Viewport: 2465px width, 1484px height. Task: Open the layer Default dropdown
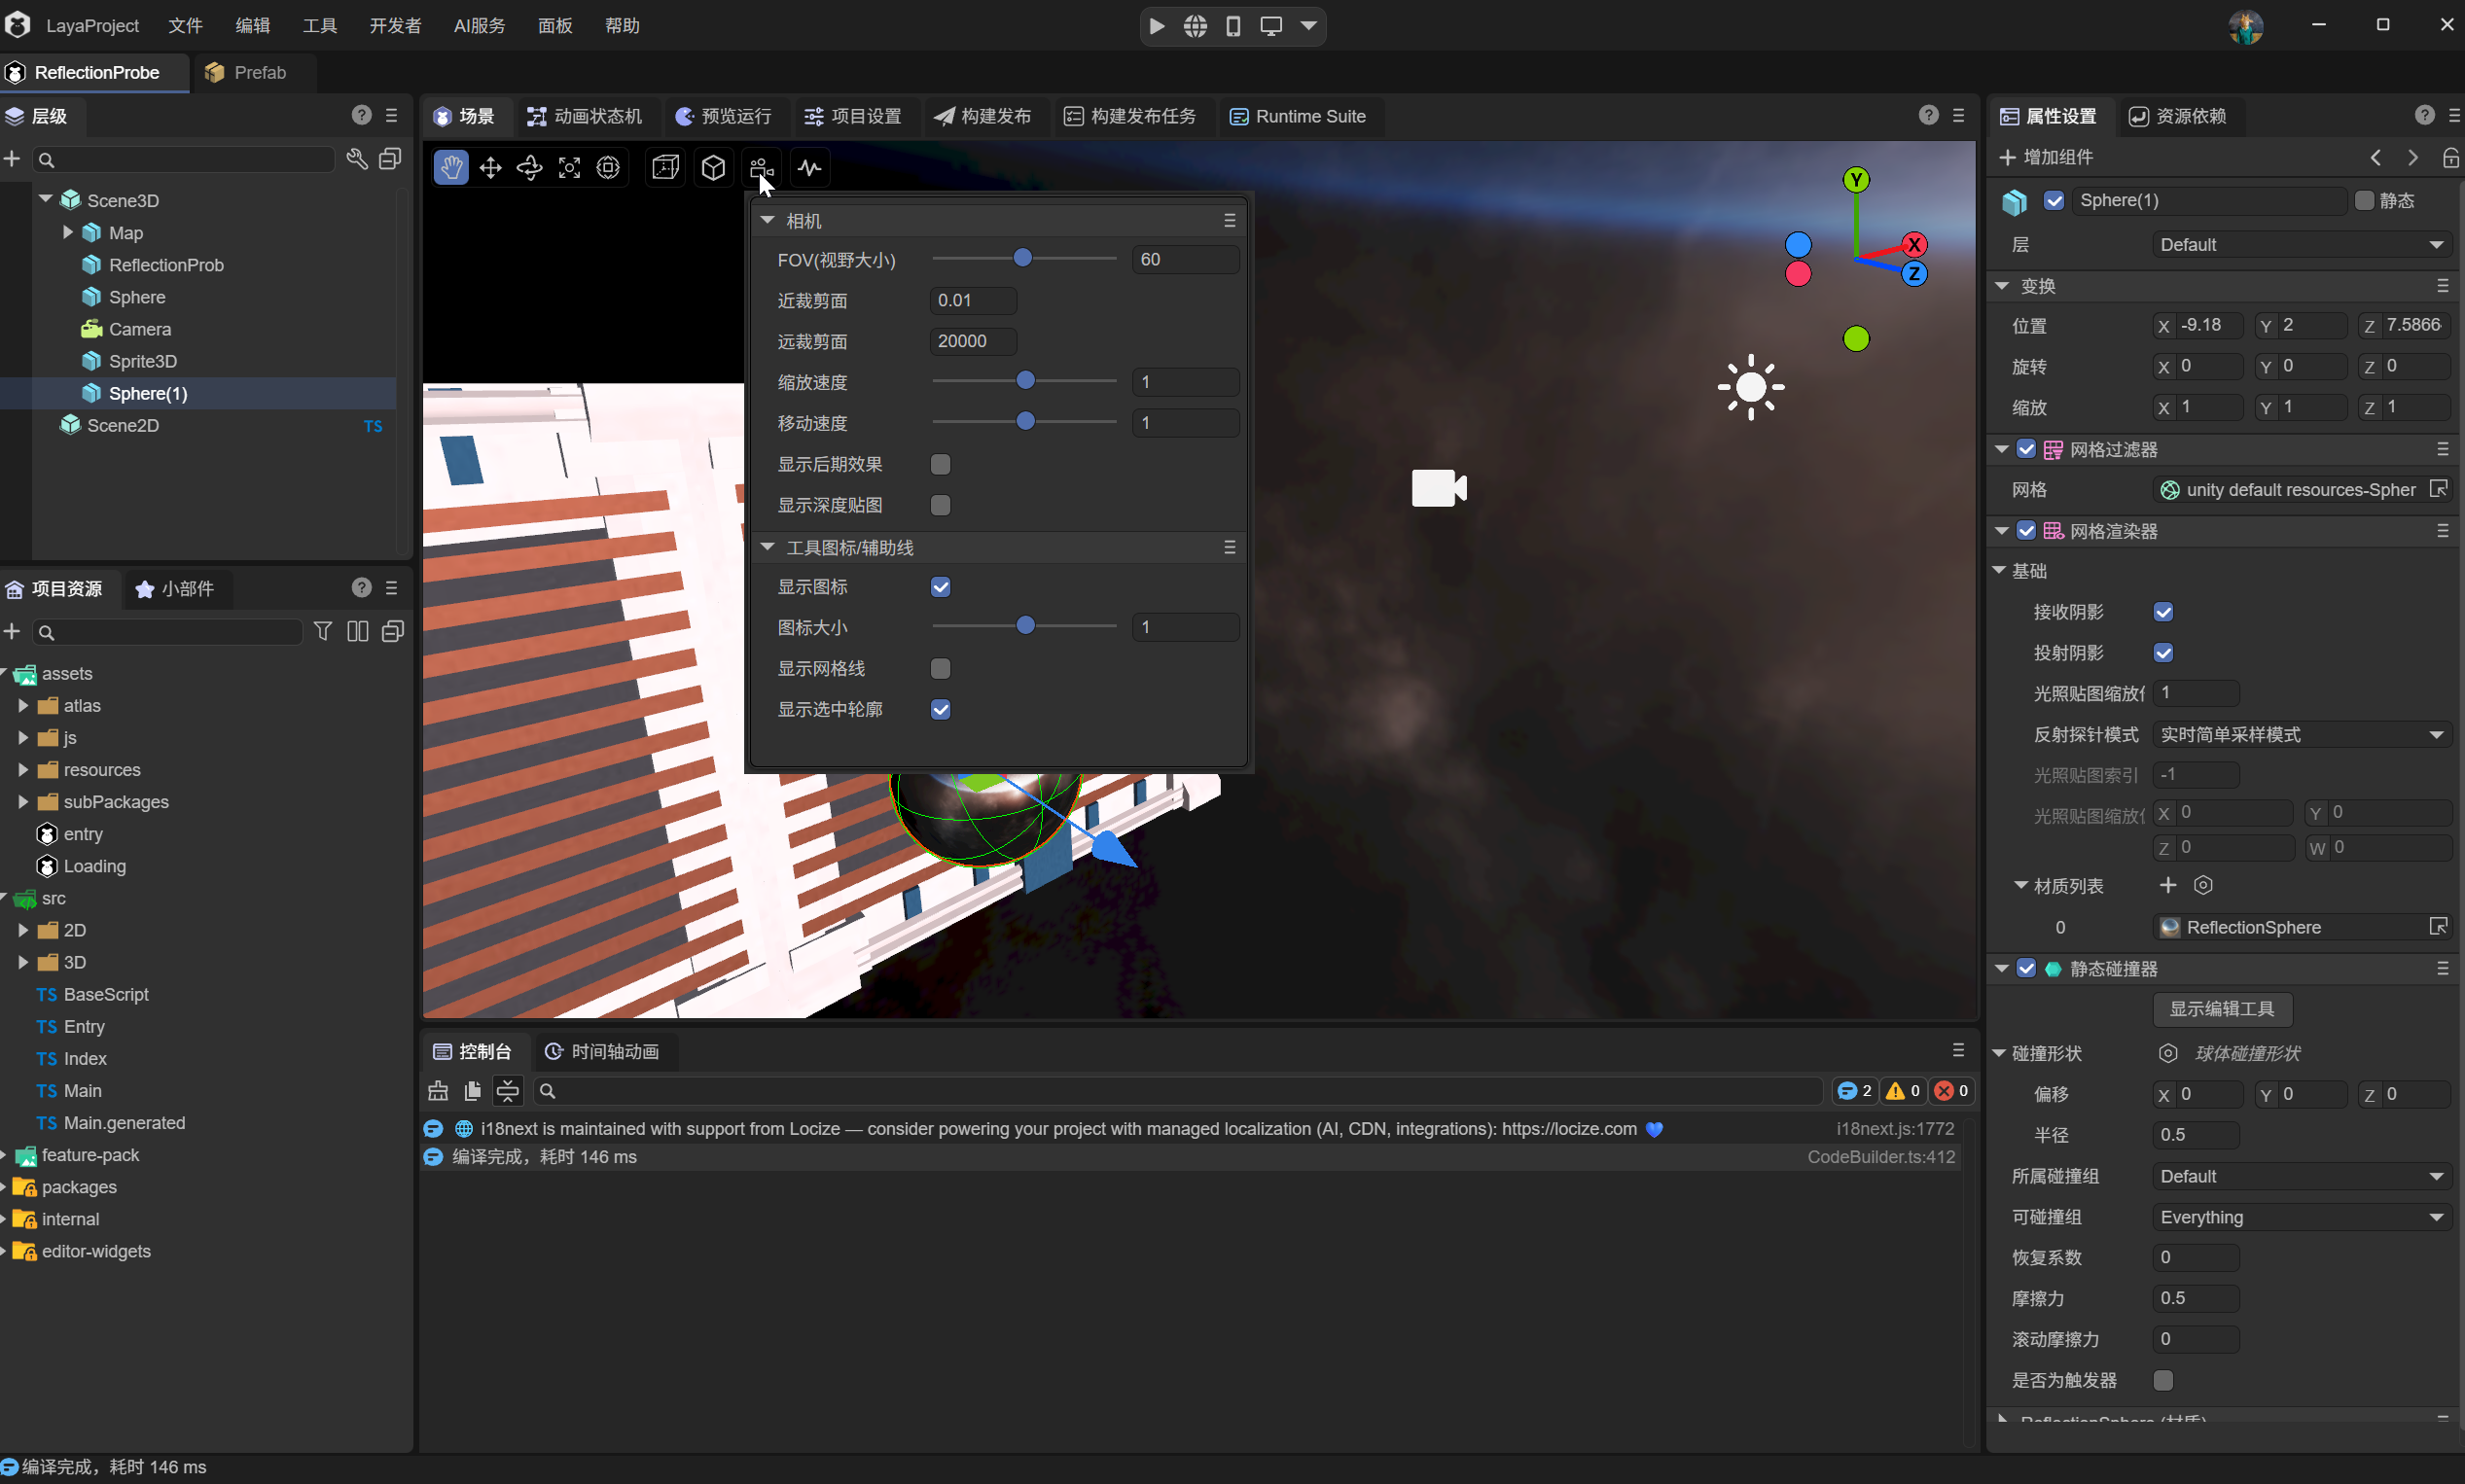click(2301, 245)
